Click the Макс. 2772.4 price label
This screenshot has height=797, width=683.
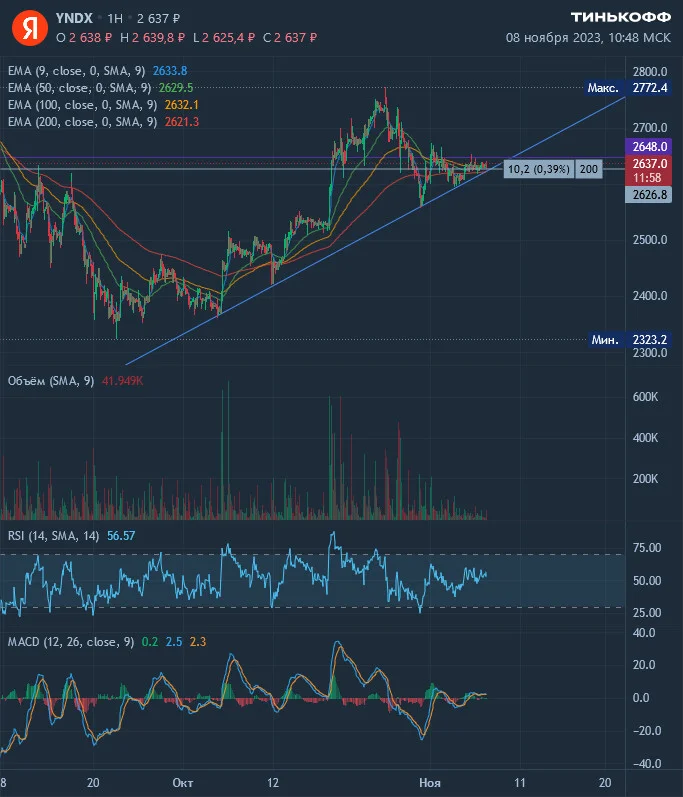pyautogui.click(x=627, y=88)
